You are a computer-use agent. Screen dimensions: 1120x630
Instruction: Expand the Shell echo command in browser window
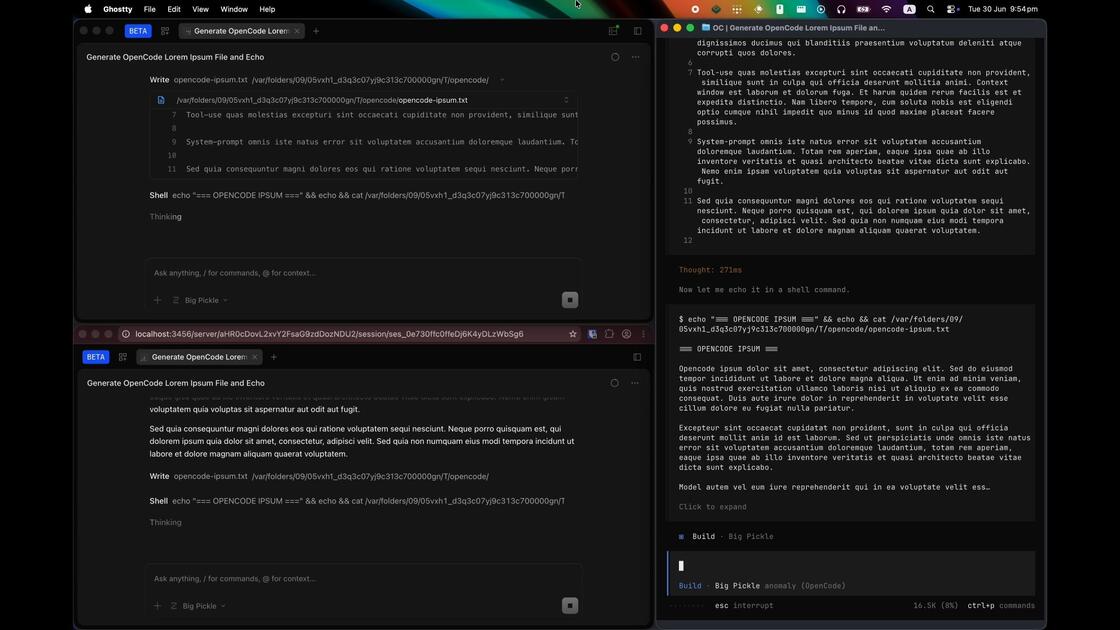tap(357, 501)
